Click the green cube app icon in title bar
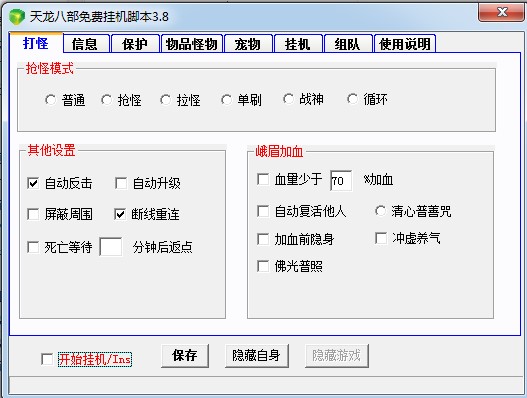The image size is (527, 398). pos(16,17)
